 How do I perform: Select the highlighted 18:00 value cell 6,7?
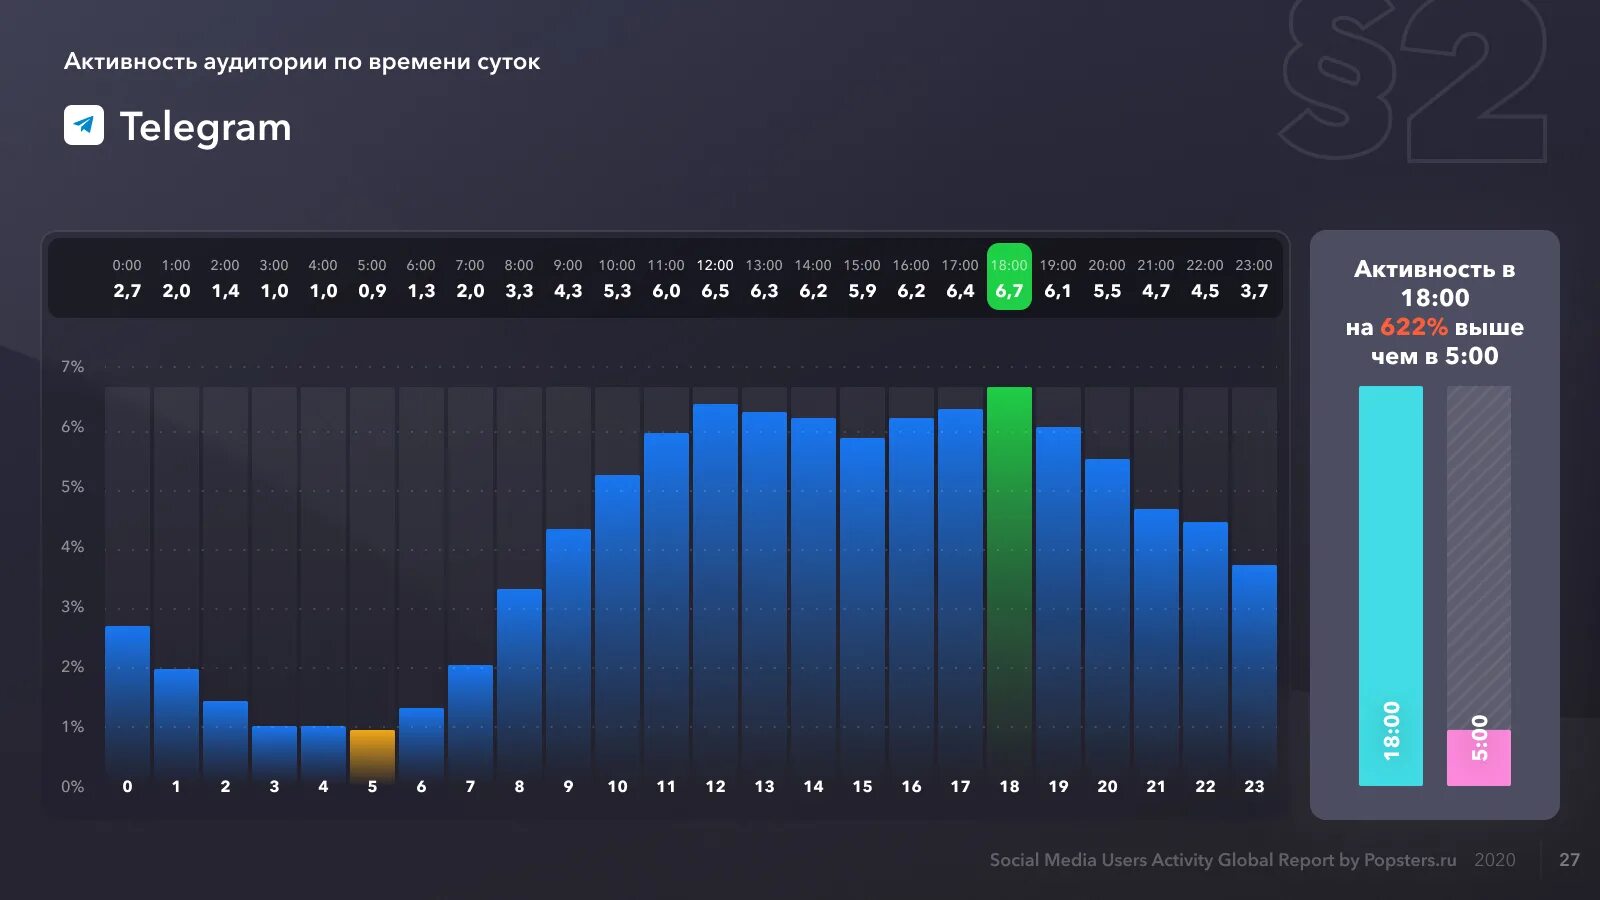1009,277
